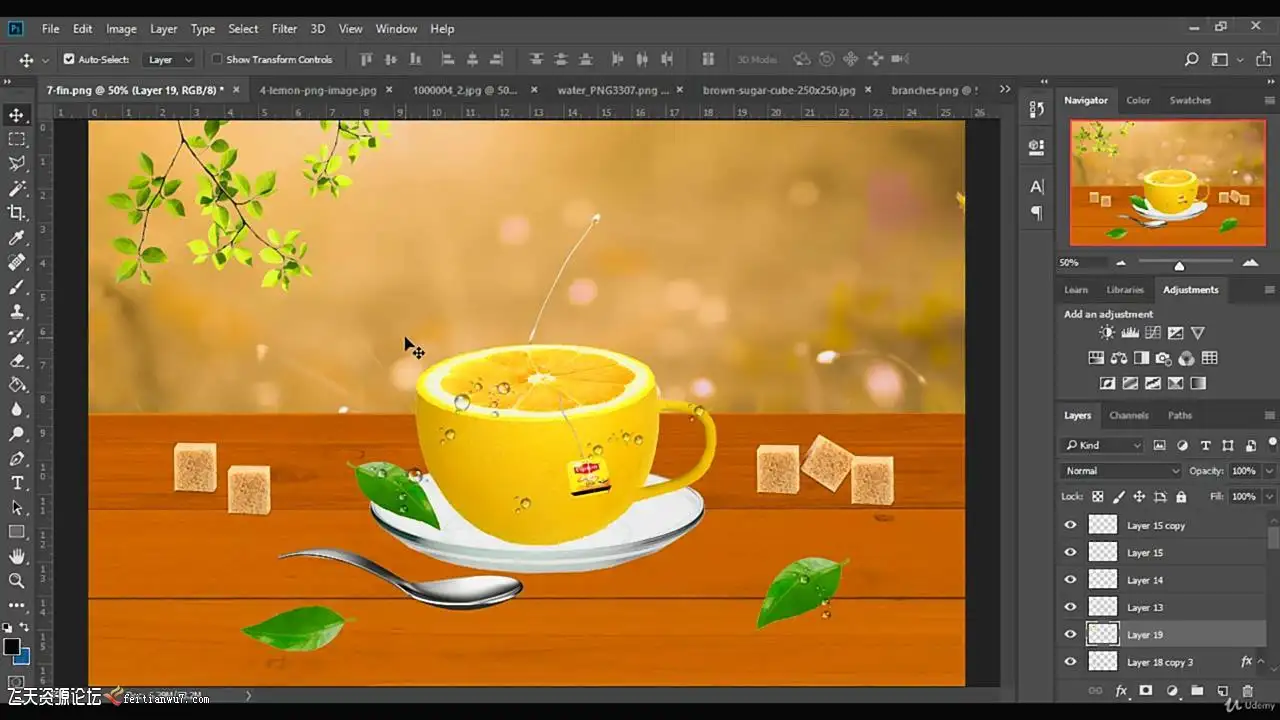This screenshot has width=1280, height=720.
Task: Expand the Opacity slider dropdown arrow
Action: click(1269, 471)
